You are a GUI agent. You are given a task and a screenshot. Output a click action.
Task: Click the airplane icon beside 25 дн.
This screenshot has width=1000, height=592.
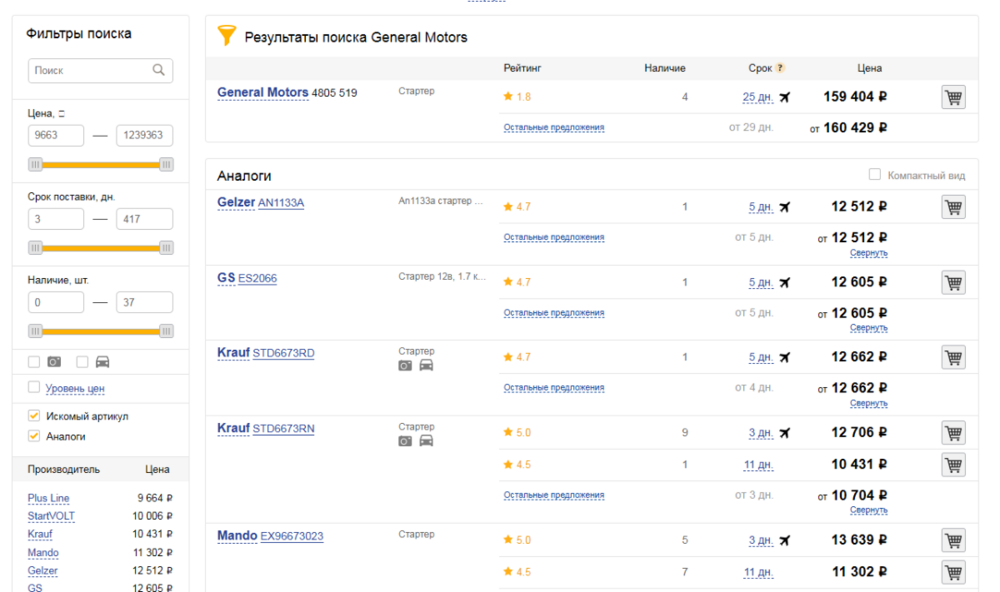pyautogui.click(x=785, y=98)
